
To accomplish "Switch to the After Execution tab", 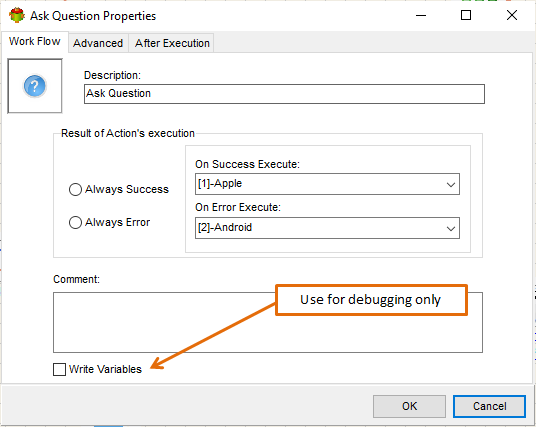I will 172,43.
